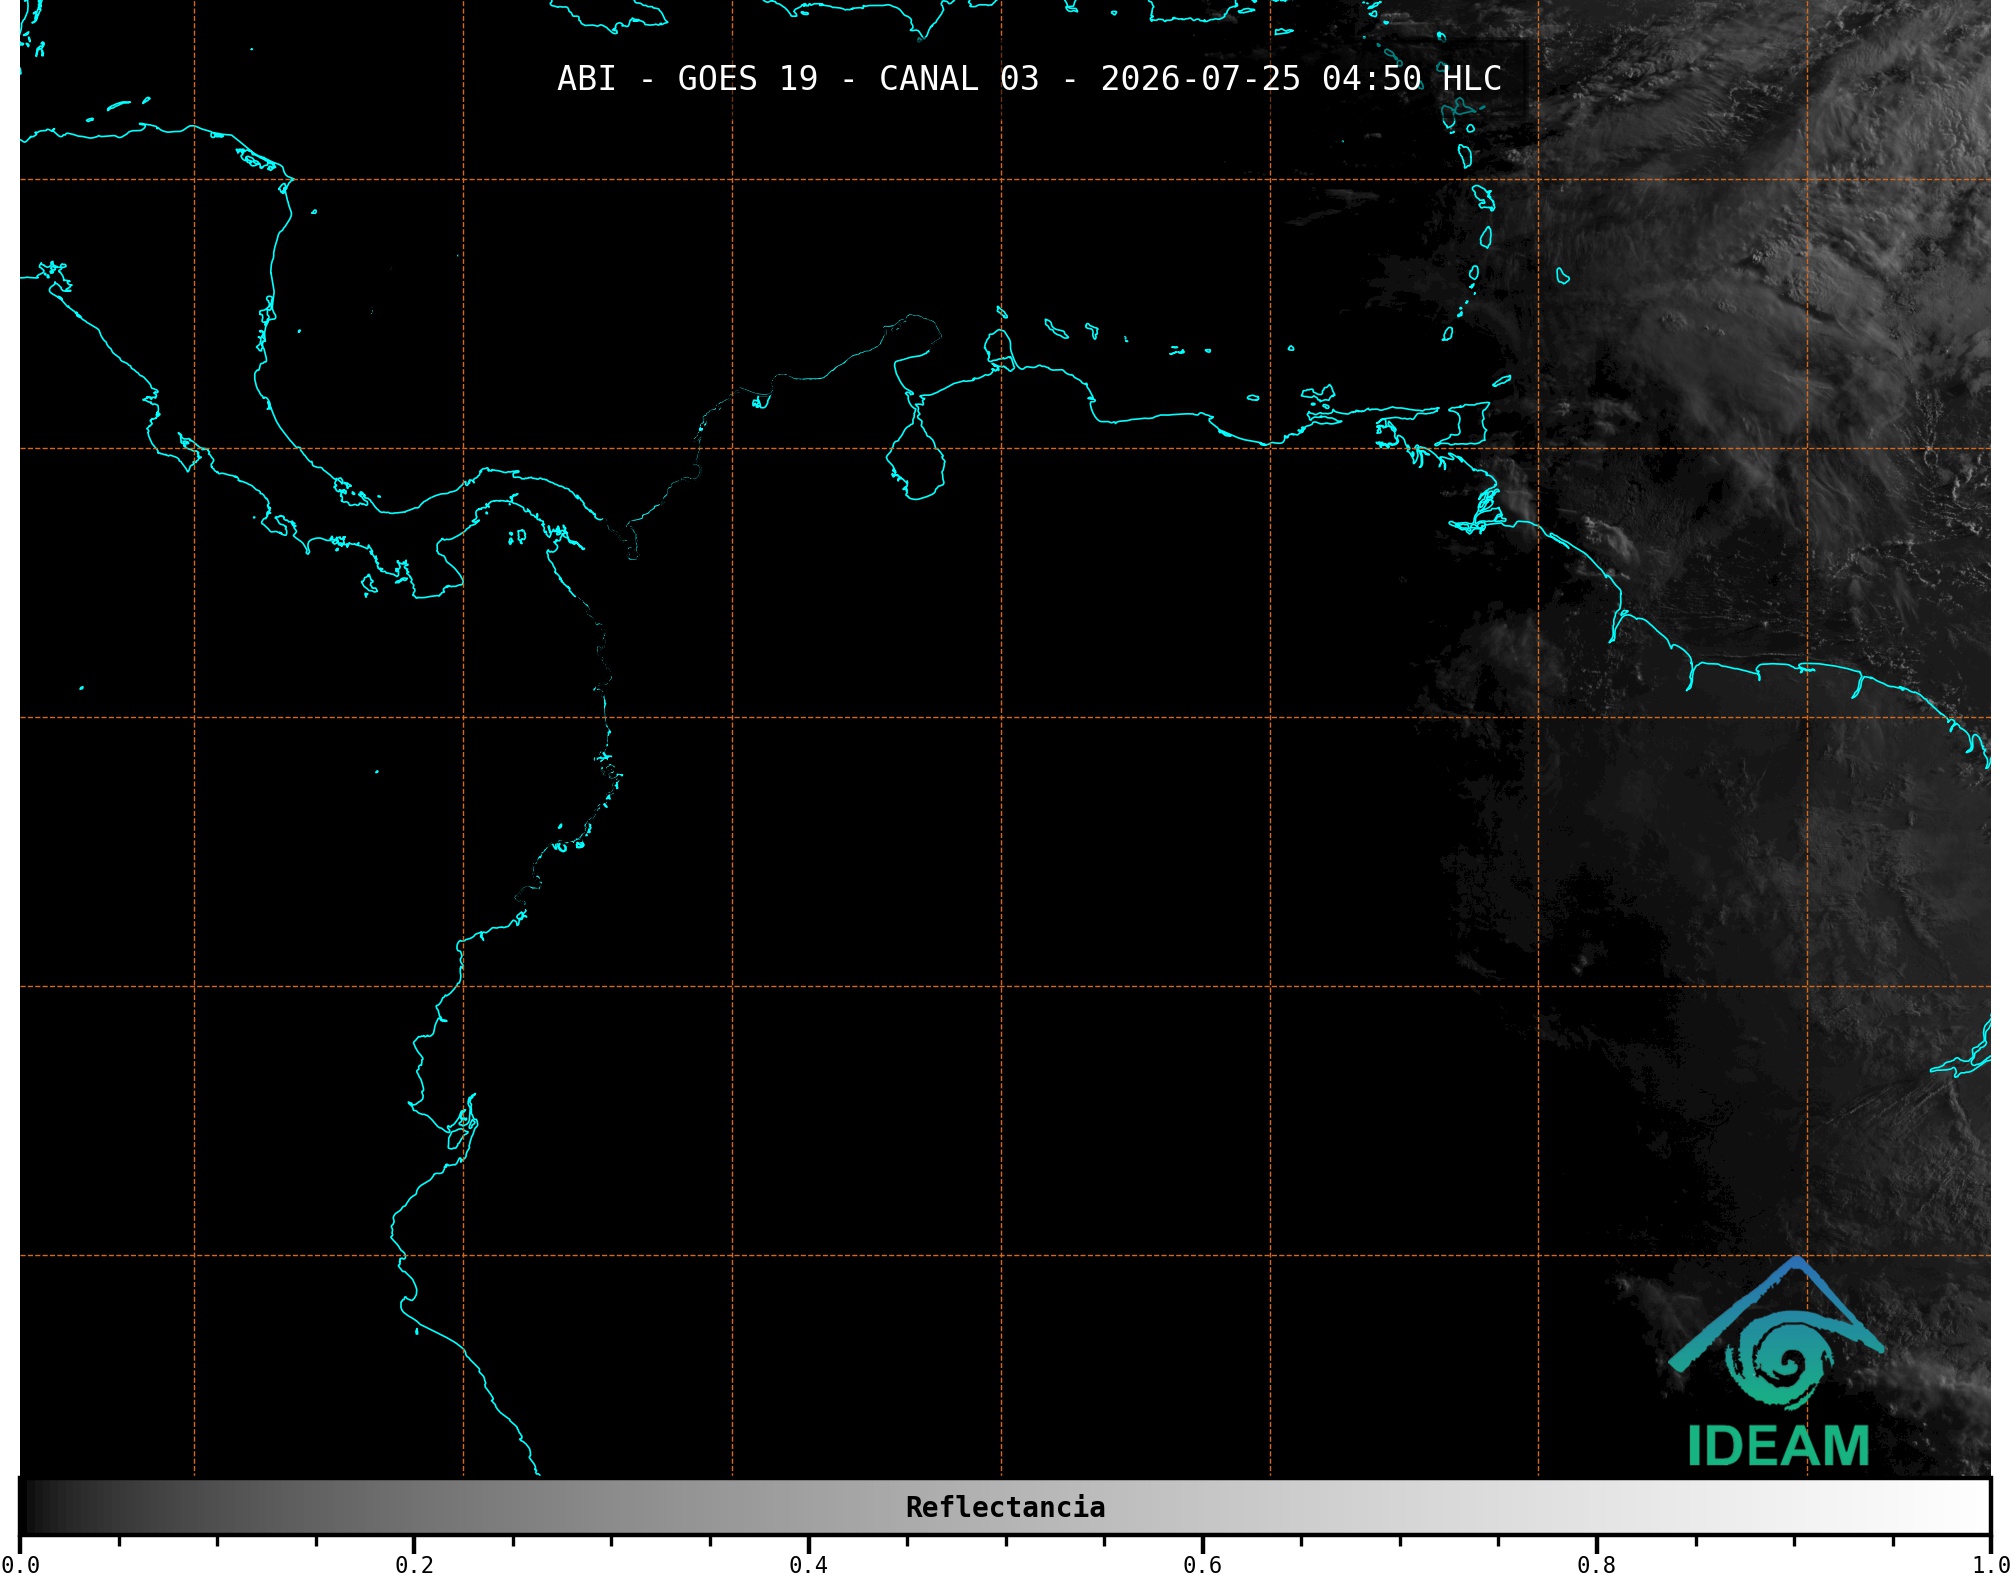
Task: Click the image title text 'ABI - GOES 19 - CANAL 03'
Action: tap(798, 79)
